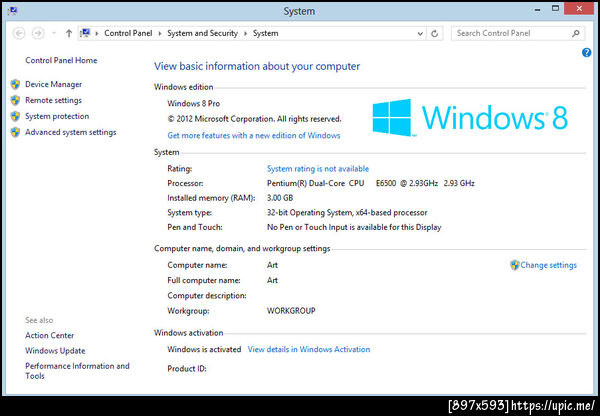Click the Back navigation arrow
Viewport: 600px width, 416px height.
[x=19, y=33]
